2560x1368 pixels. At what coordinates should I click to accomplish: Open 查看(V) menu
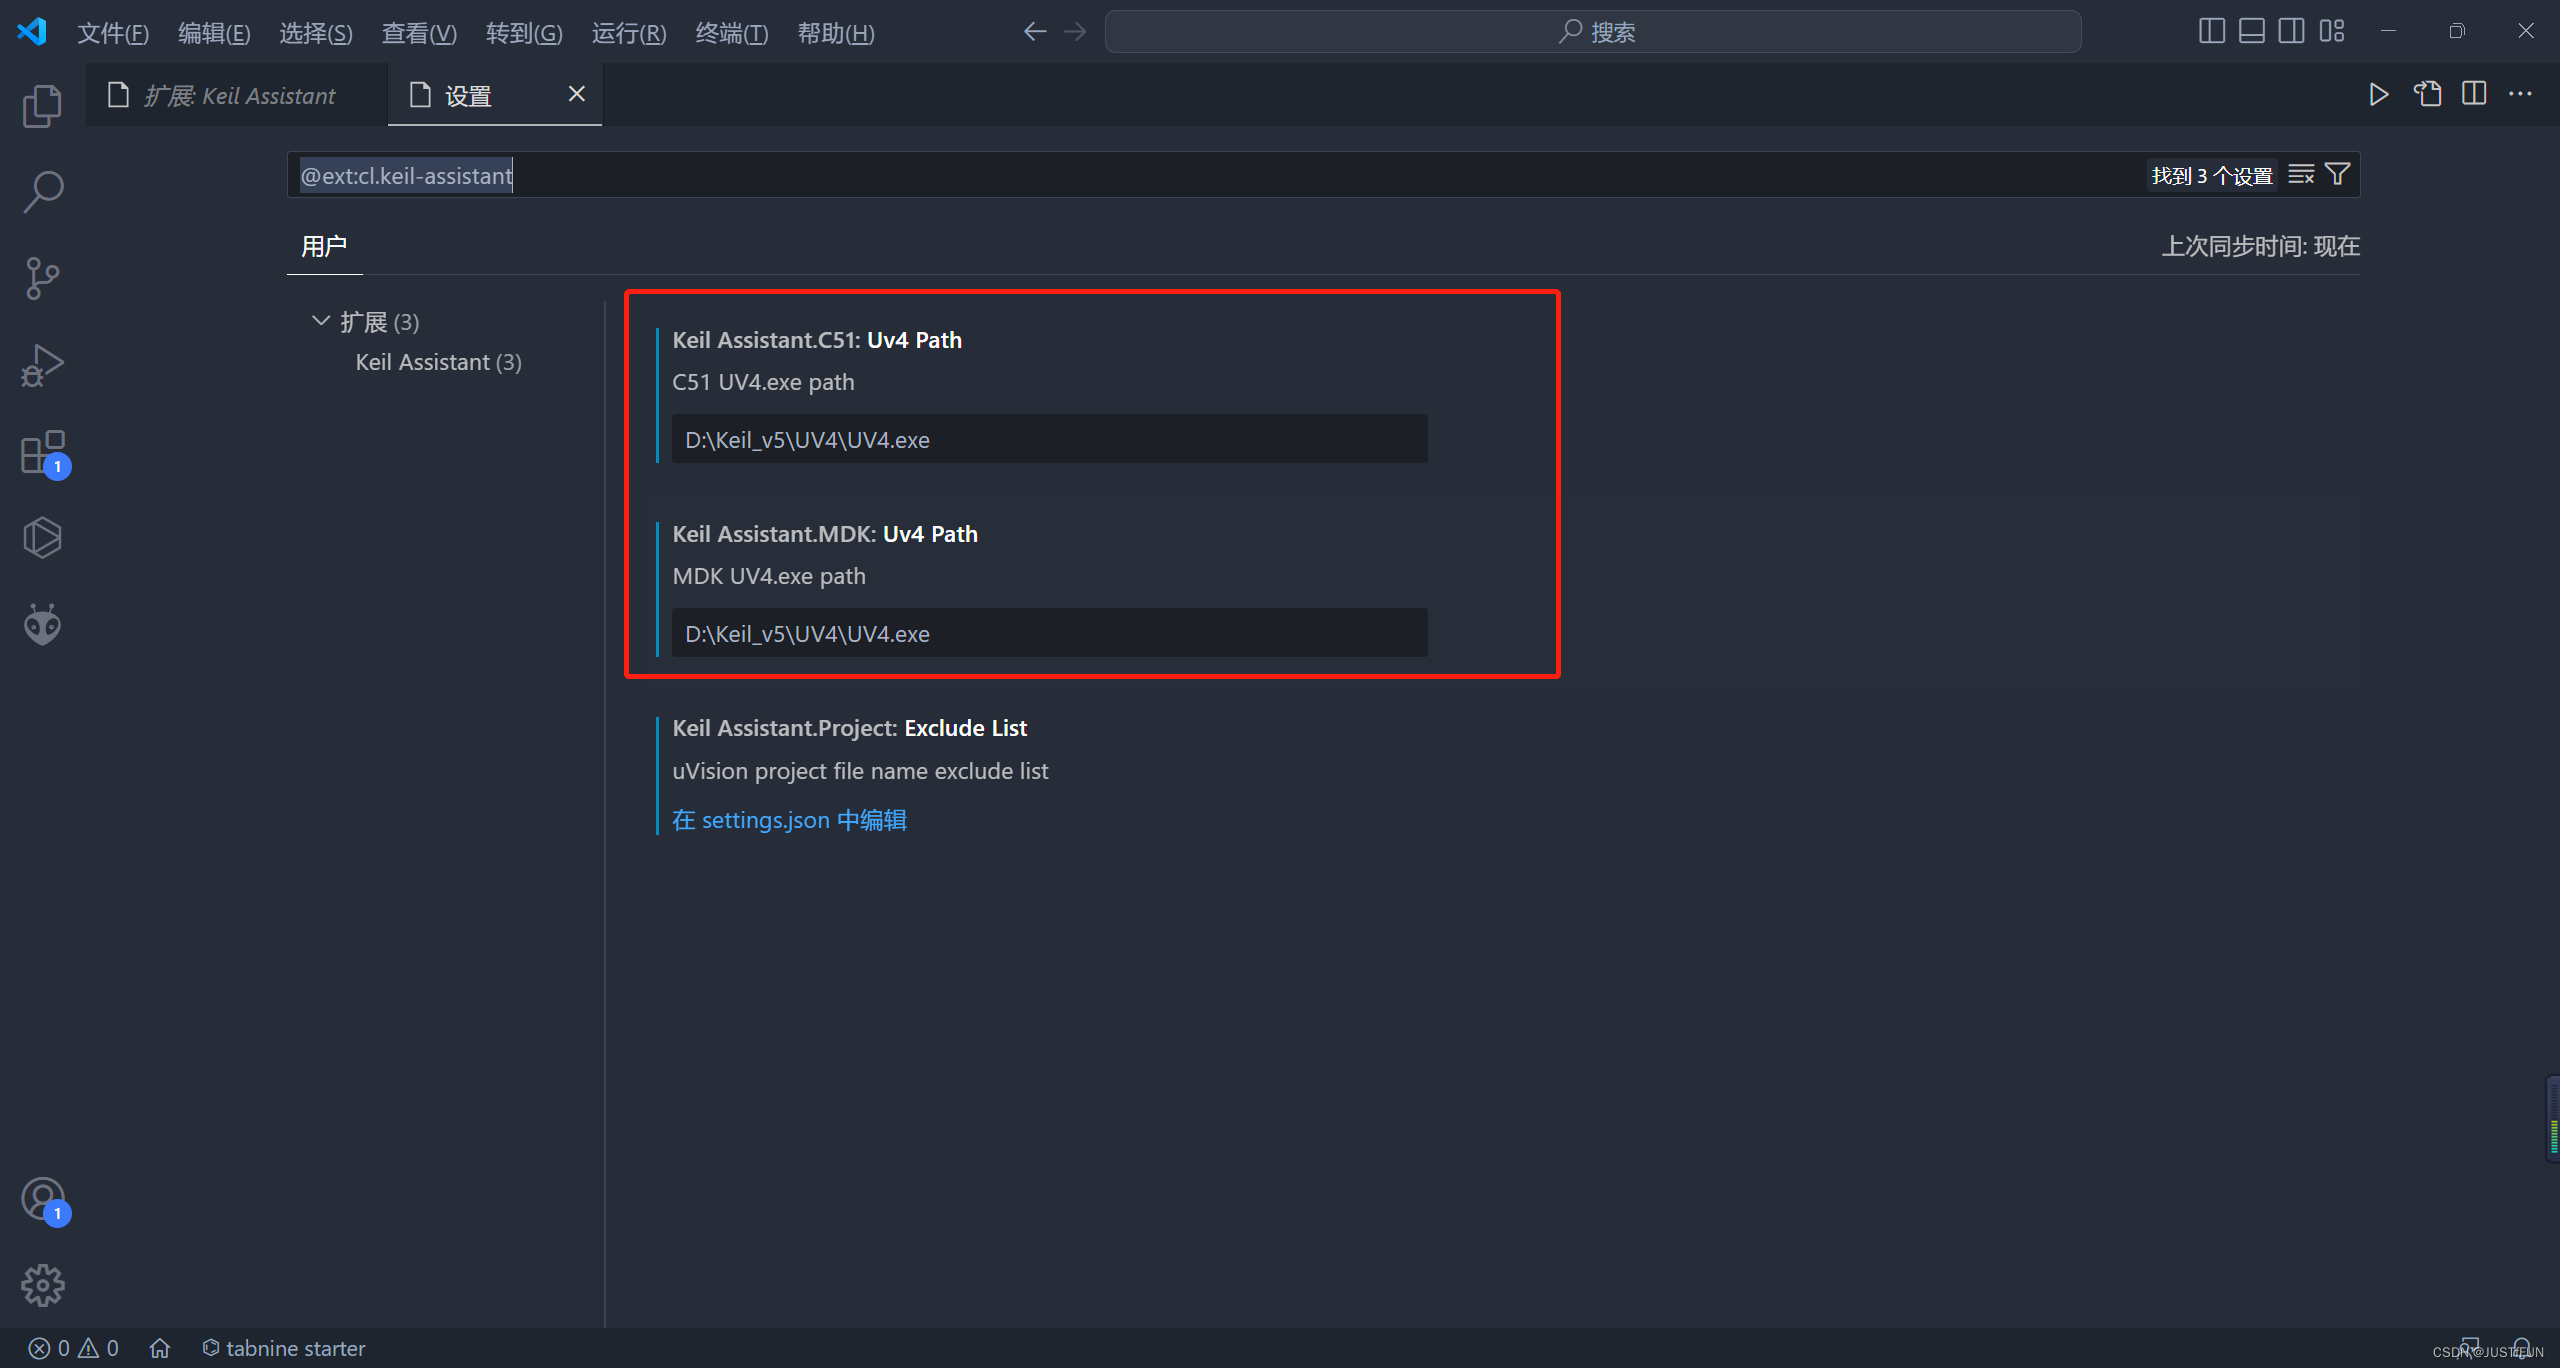click(x=419, y=33)
